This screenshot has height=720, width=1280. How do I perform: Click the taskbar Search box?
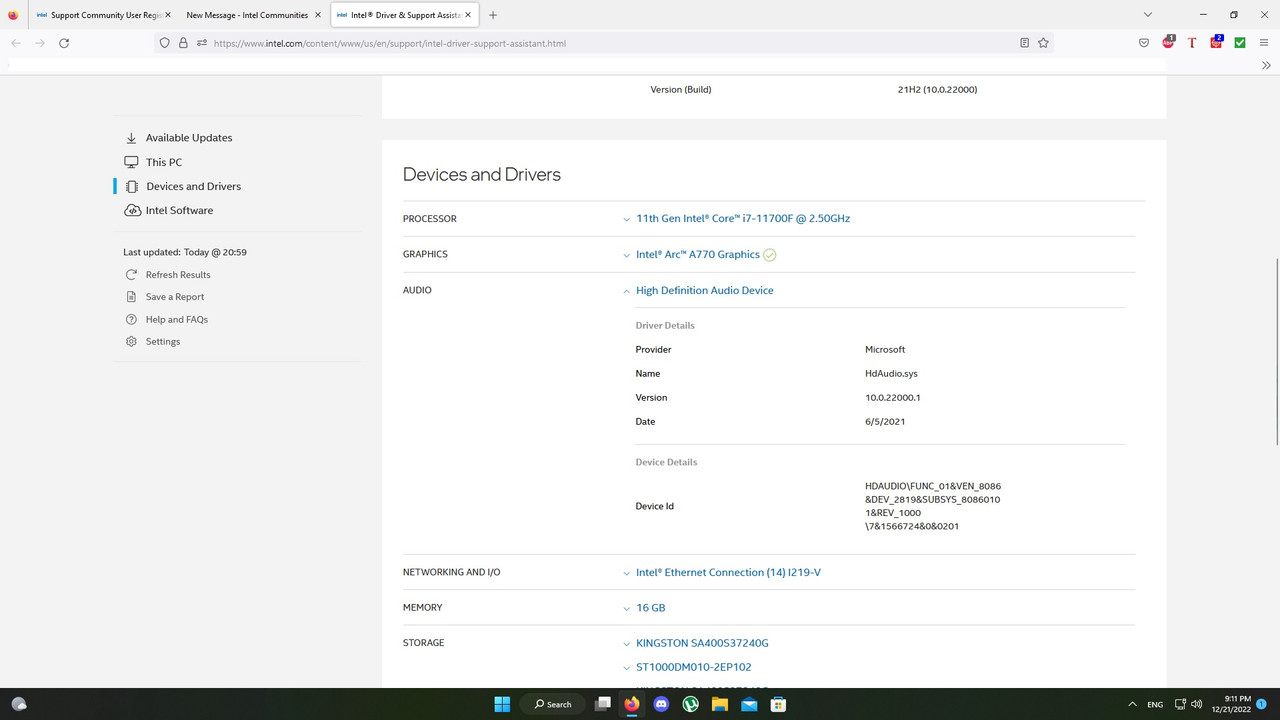(553, 704)
